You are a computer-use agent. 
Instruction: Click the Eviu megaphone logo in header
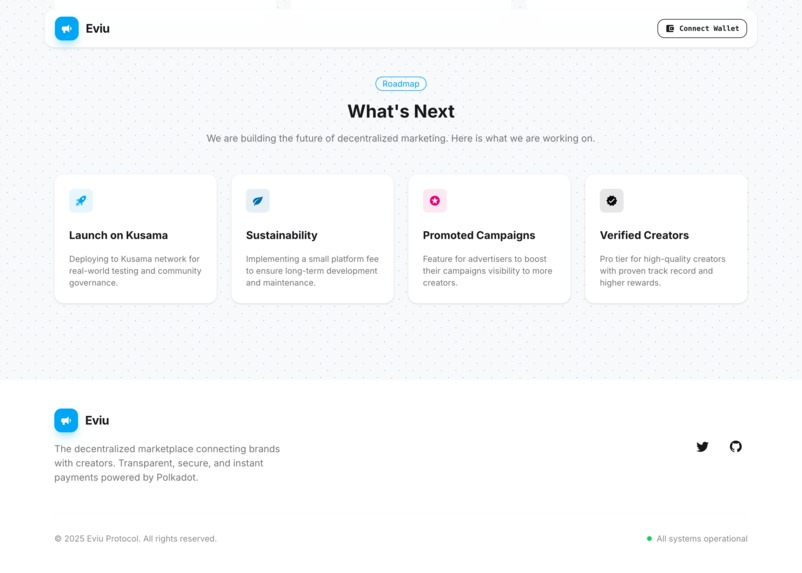pyautogui.click(x=66, y=29)
